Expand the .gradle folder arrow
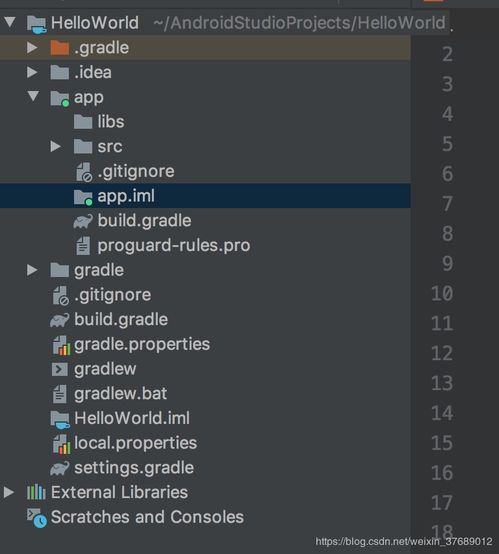This screenshot has height=554, width=499. pyautogui.click(x=32, y=47)
